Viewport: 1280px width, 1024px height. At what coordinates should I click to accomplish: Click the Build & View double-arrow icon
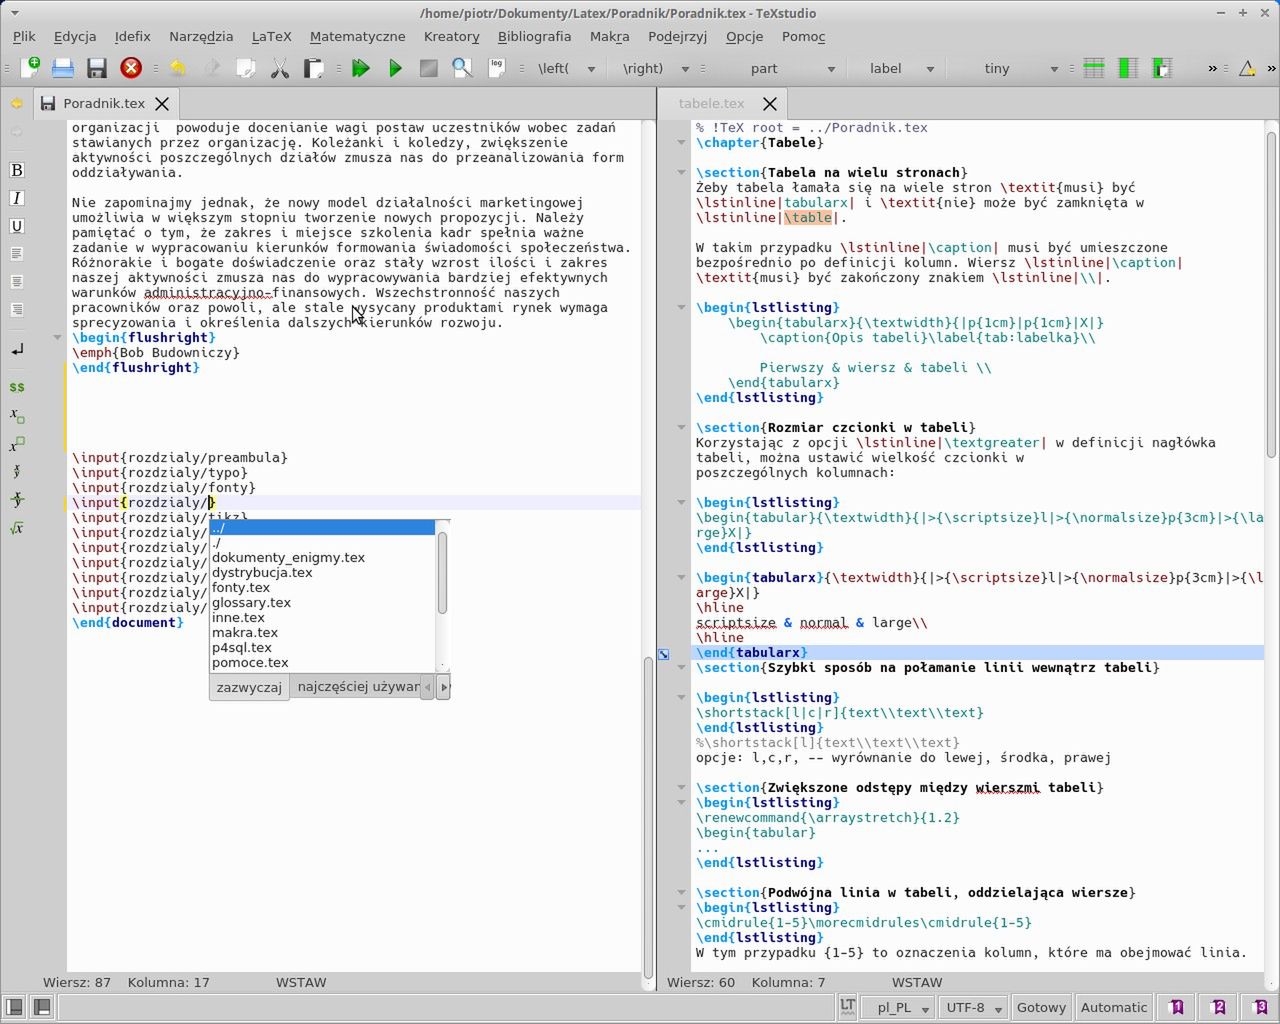[x=361, y=68]
